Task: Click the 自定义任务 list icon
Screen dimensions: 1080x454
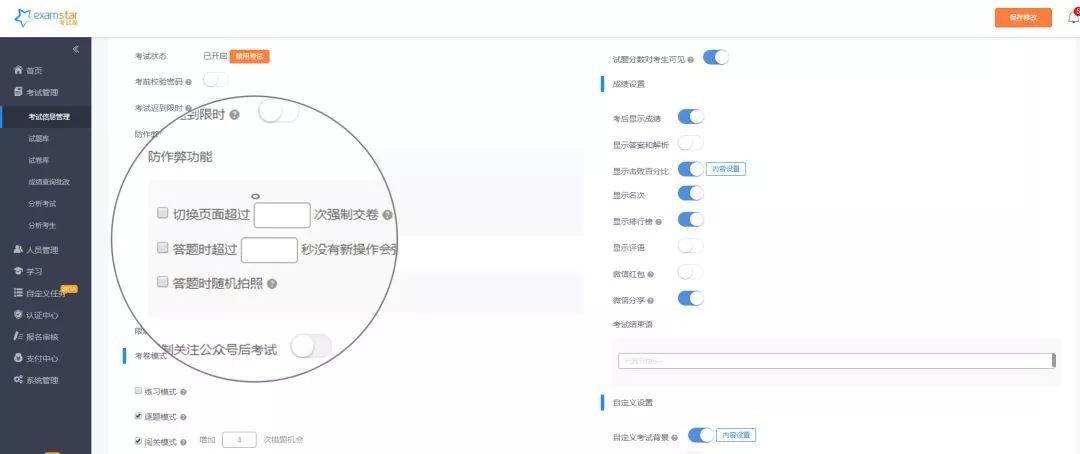Action: pos(19,293)
